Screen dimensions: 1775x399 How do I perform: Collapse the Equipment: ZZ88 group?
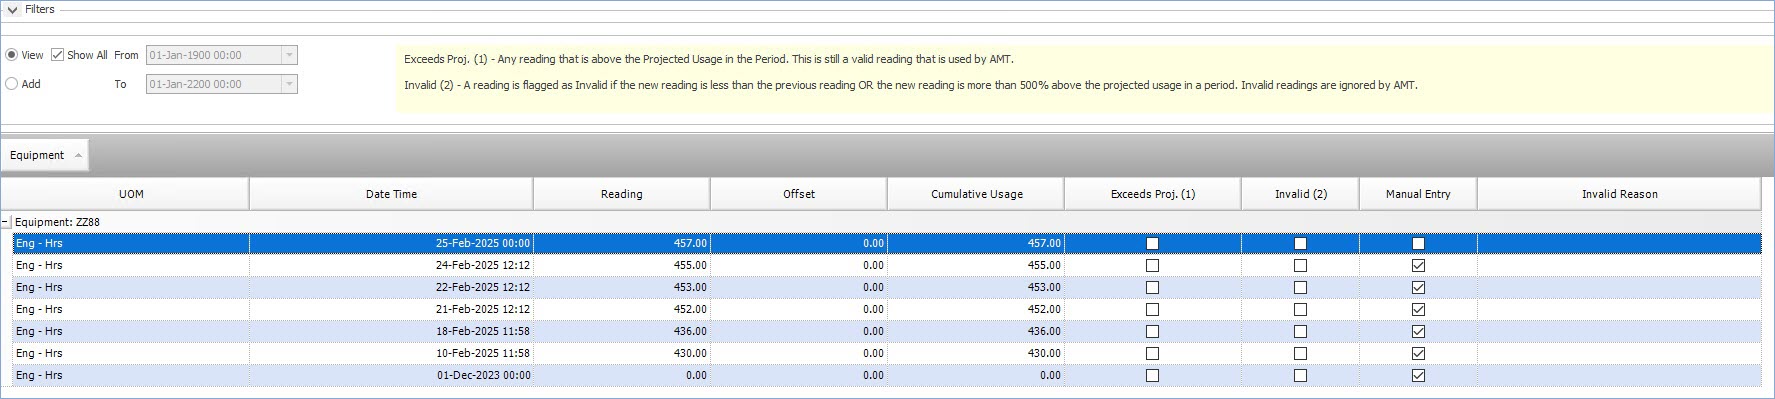pyautogui.click(x=6, y=222)
